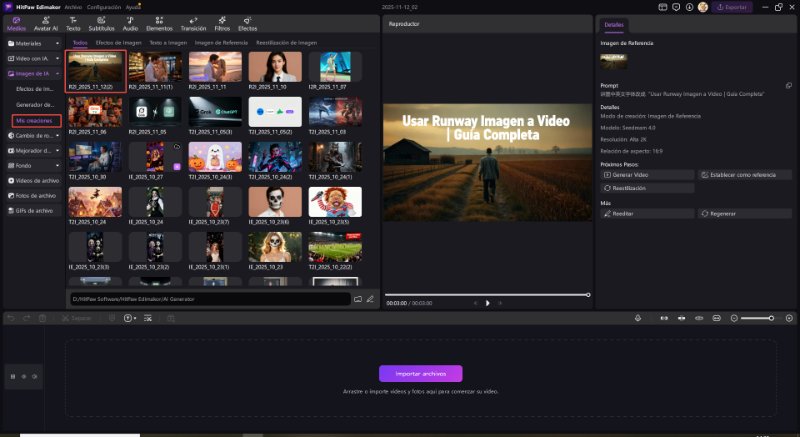800x437 pixels.
Task: Click the zoom-out minus icon on timeline
Action: tap(735, 318)
